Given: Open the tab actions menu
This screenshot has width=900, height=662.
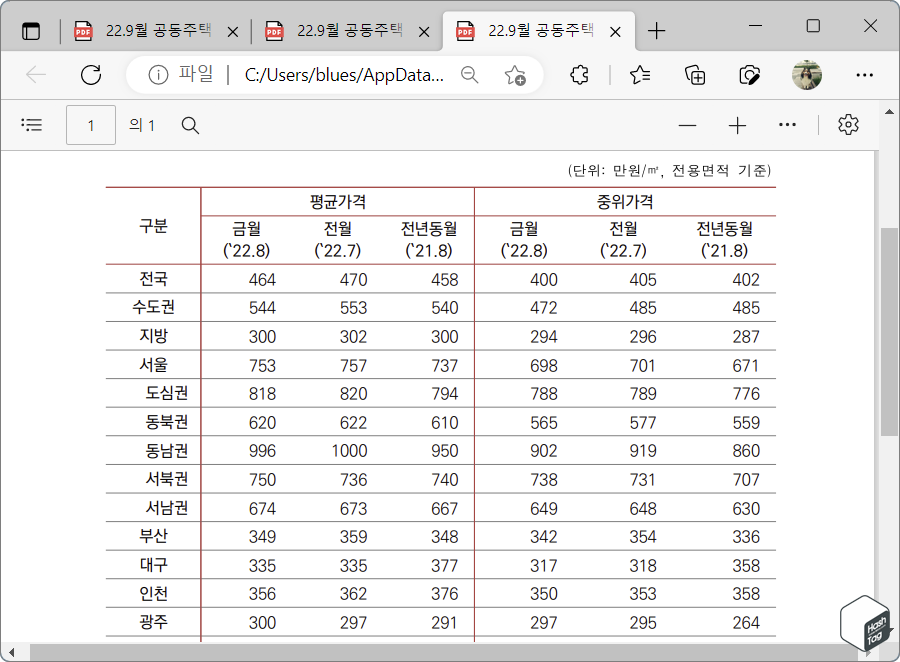Looking at the screenshot, I should click(x=31, y=30).
